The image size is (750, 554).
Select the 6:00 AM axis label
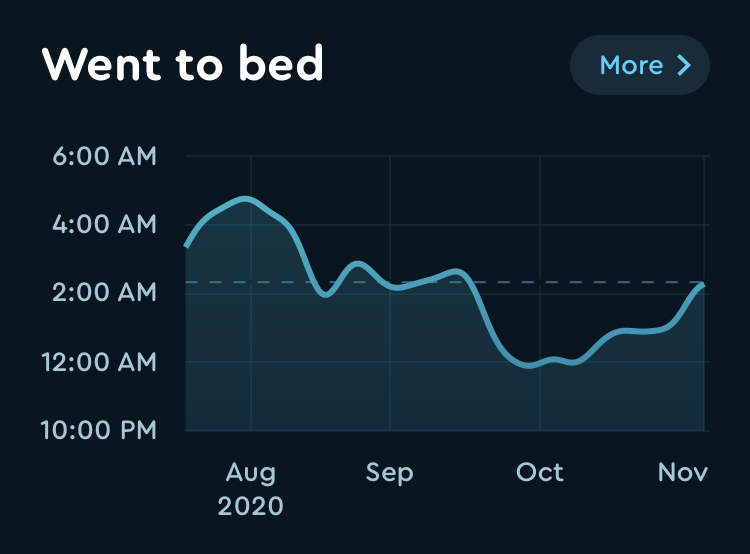pos(104,156)
